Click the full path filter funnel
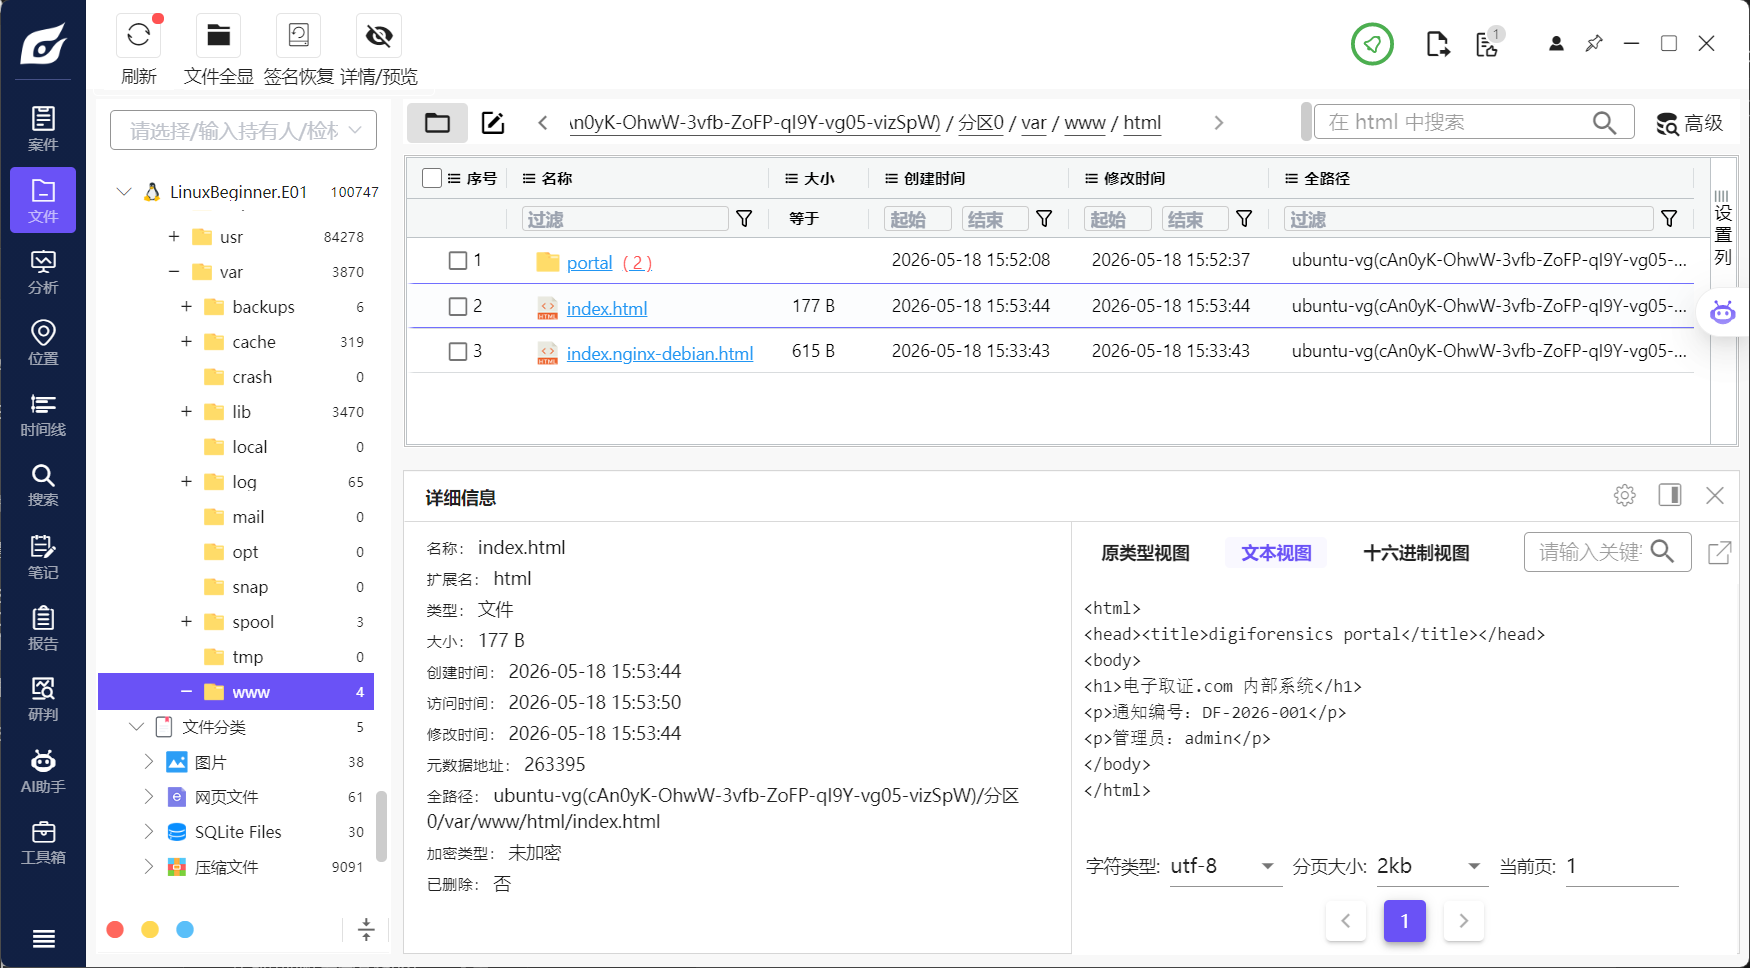1750x968 pixels. click(1669, 218)
